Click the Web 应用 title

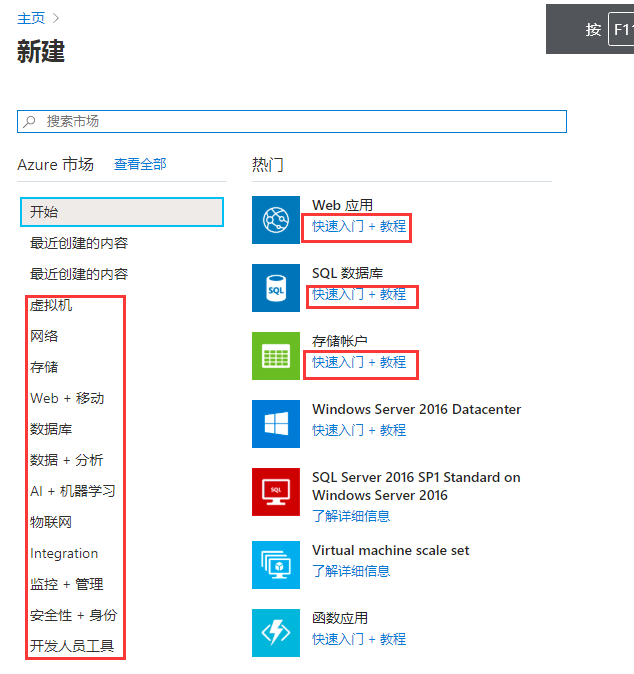coord(343,205)
